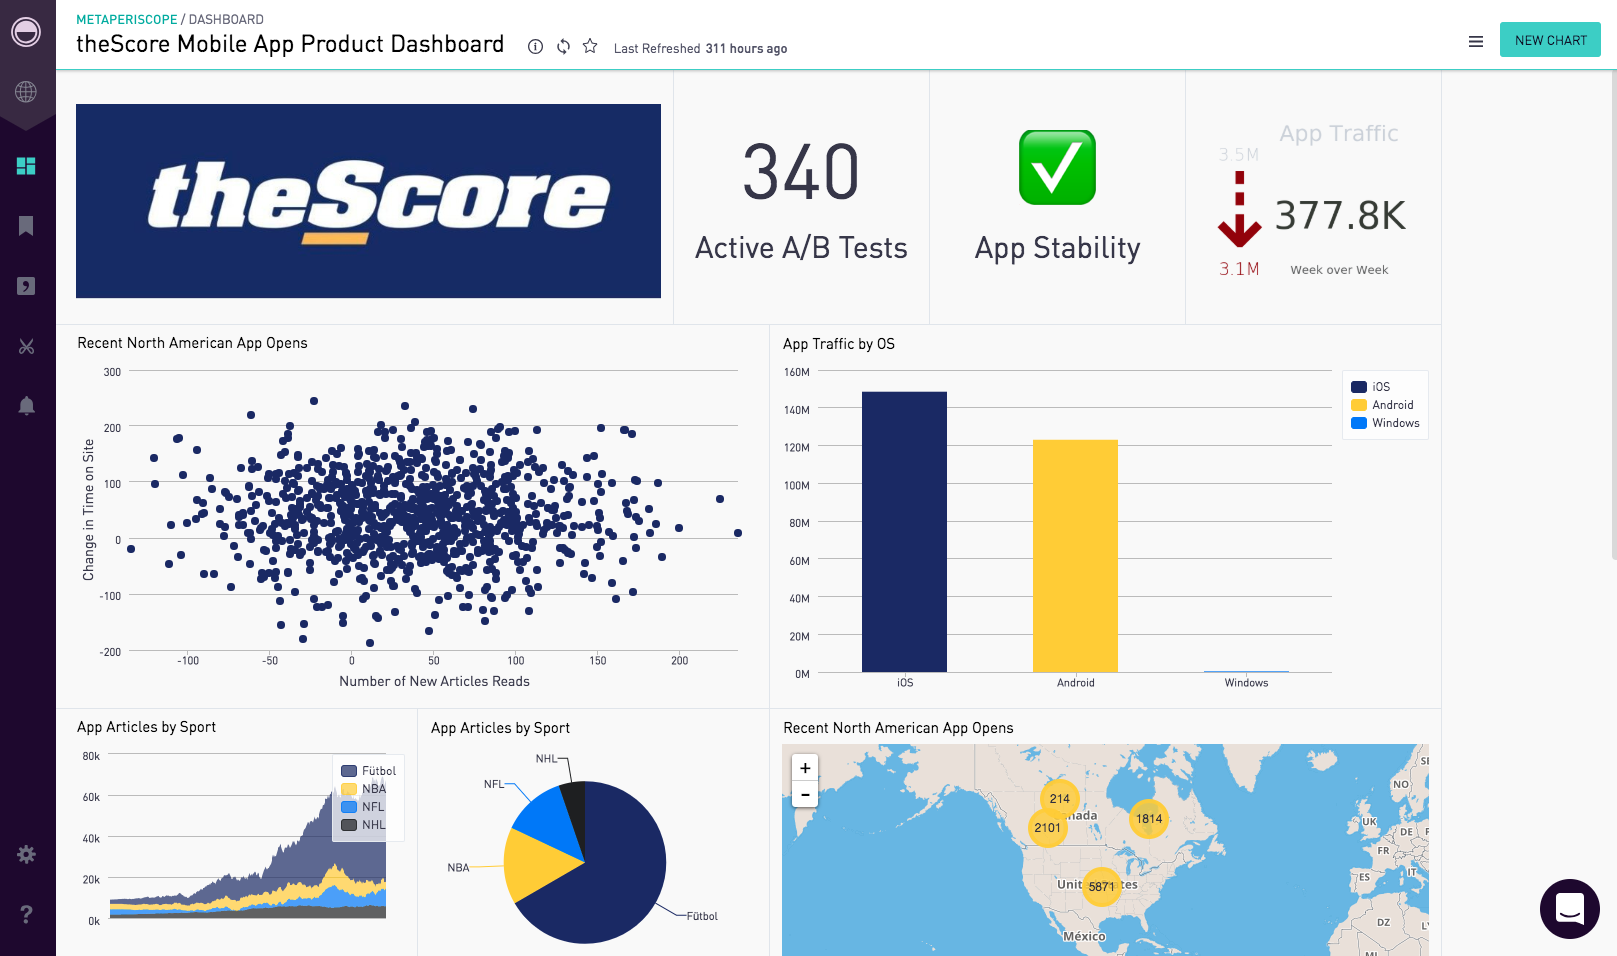Image resolution: width=1617 pixels, height=956 pixels.
Task: Click the help question mark icon
Action: pyautogui.click(x=26, y=914)
